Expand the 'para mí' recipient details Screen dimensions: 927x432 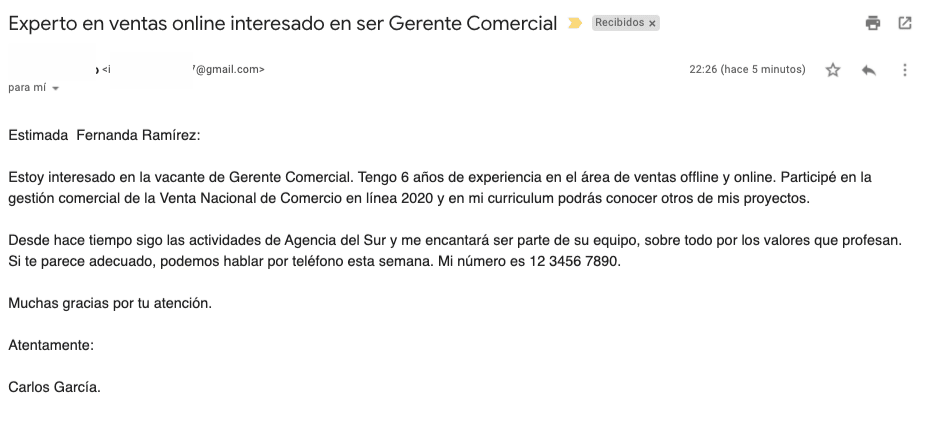pos(56,88)
